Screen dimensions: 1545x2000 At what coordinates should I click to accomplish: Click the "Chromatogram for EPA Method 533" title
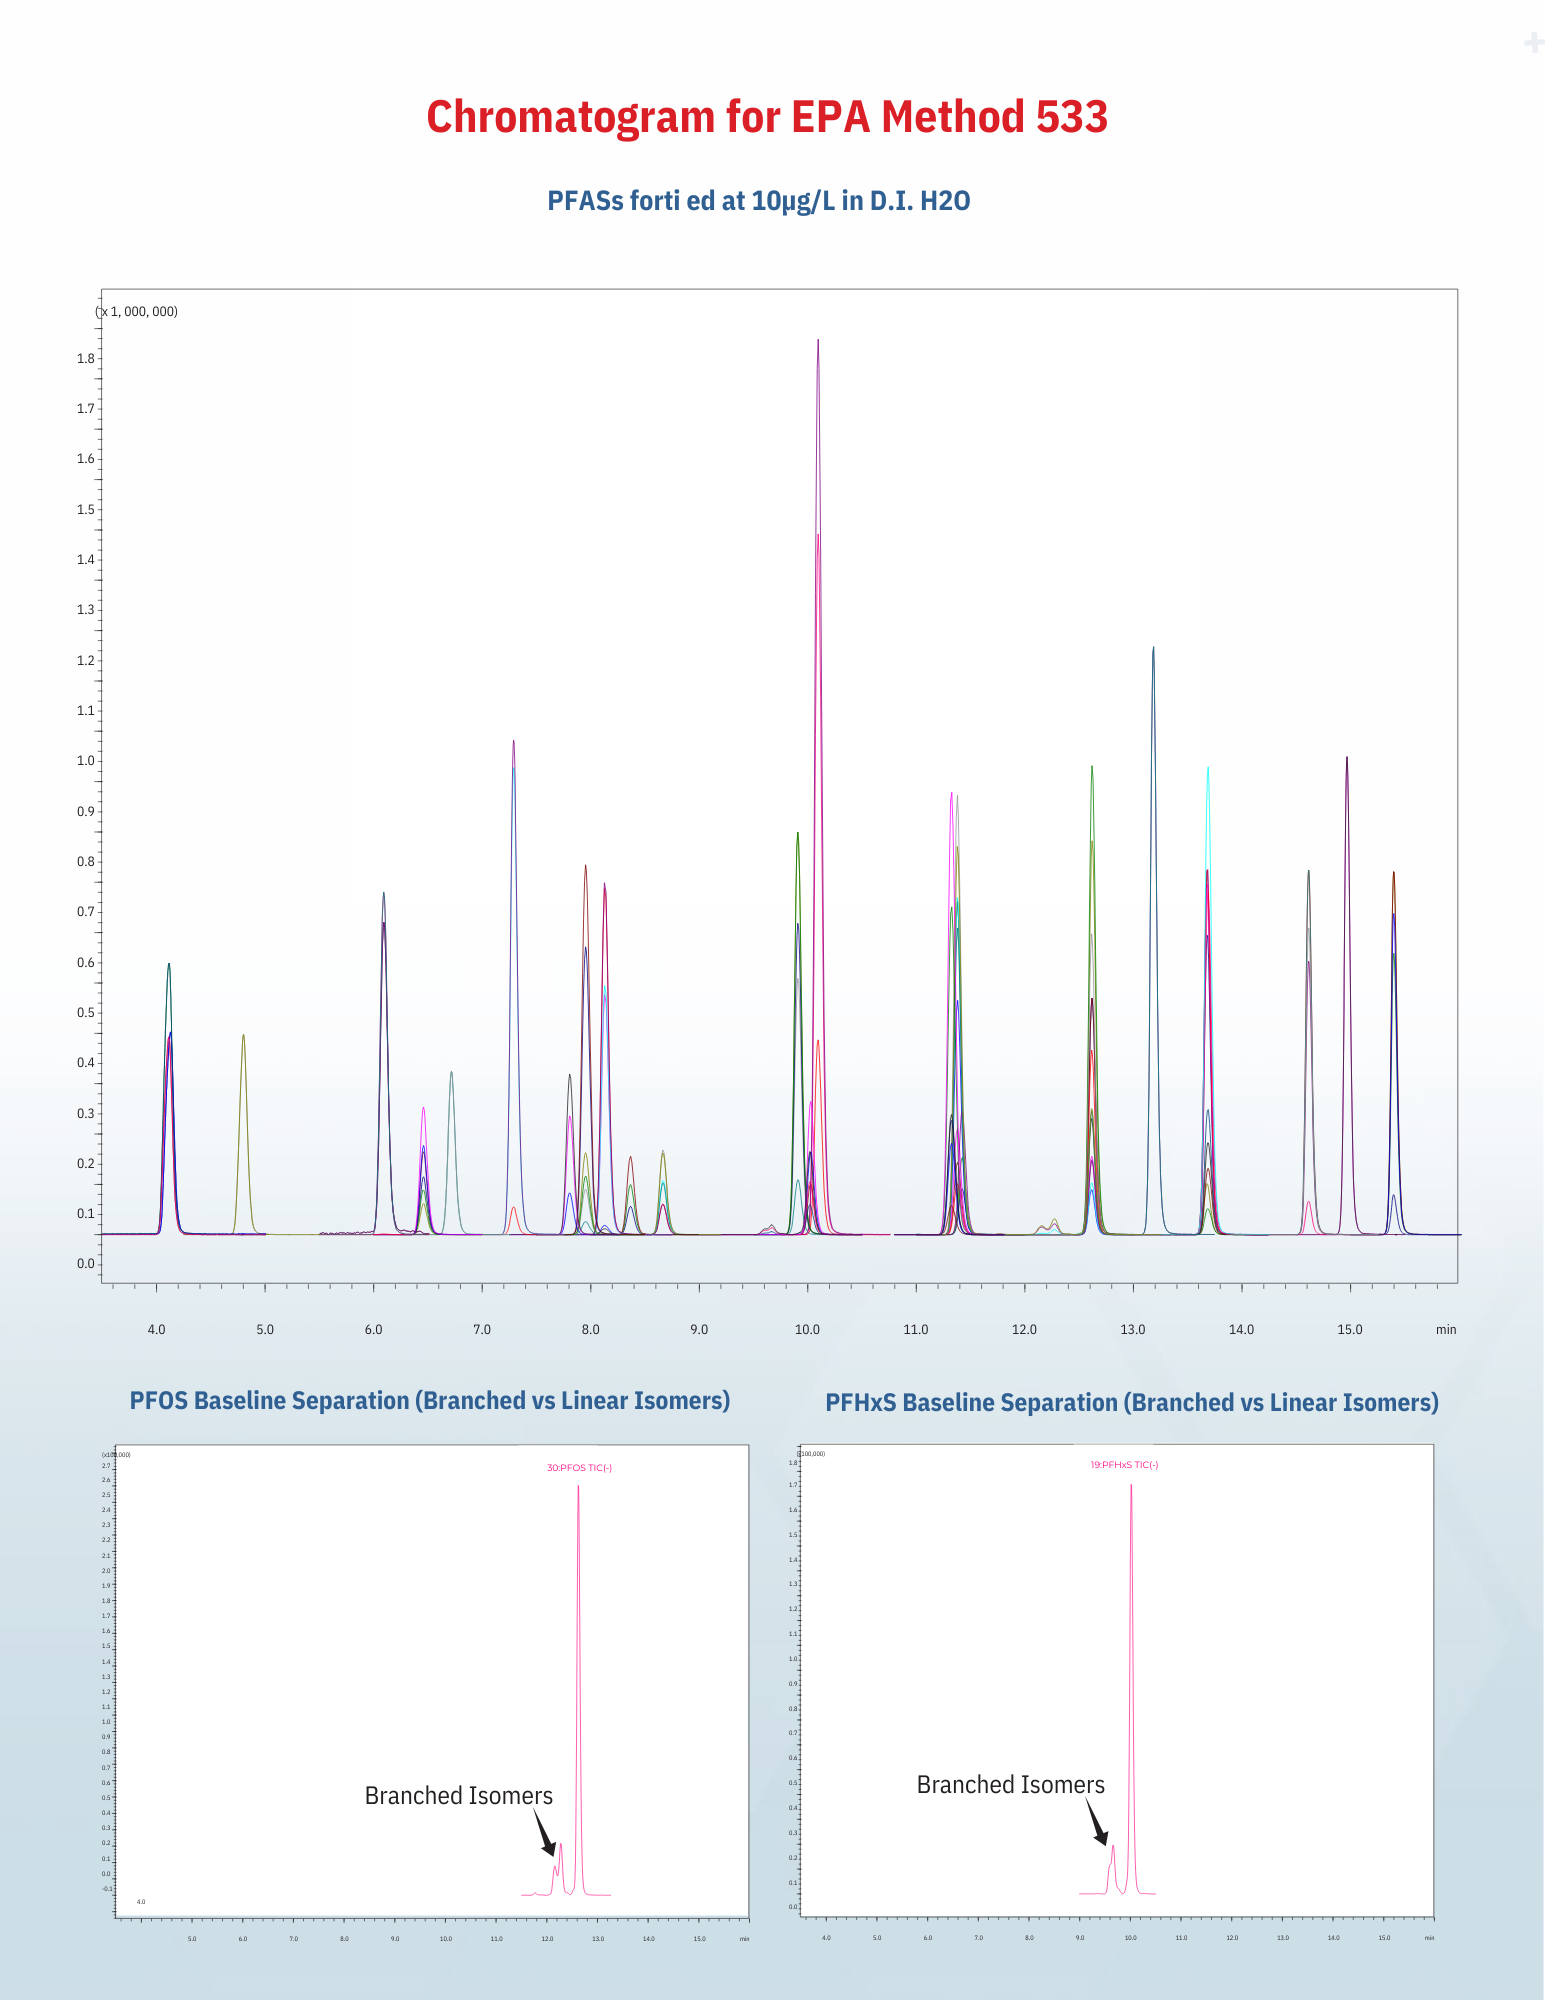click(767, 117)
